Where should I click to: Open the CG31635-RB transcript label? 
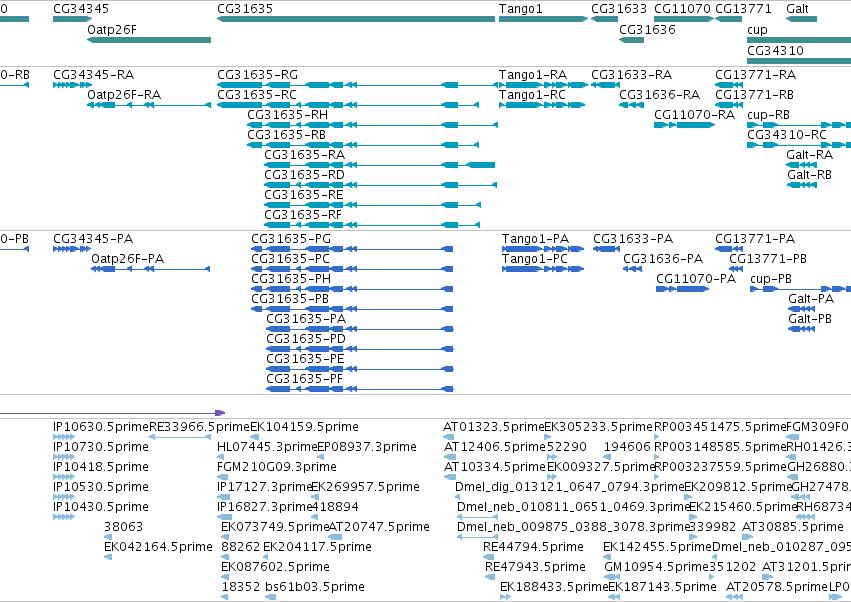[286, 135]
